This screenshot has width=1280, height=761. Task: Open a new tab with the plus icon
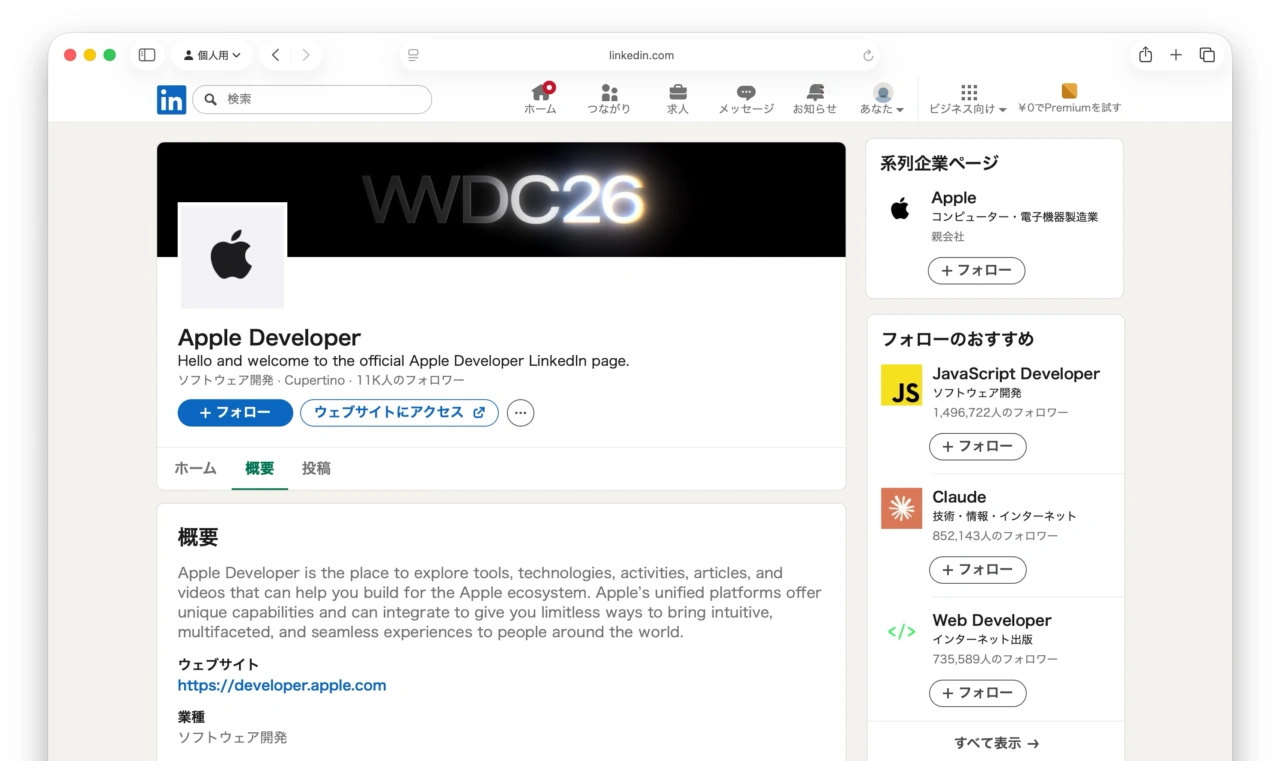[1176, 55]
